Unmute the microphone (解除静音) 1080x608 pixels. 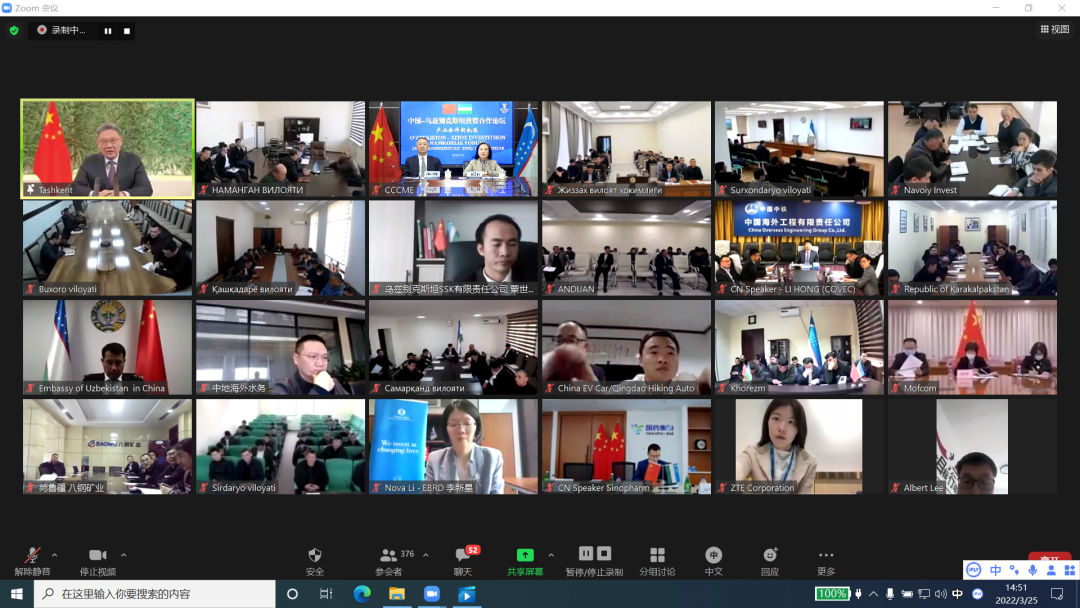tap(33, 555)
